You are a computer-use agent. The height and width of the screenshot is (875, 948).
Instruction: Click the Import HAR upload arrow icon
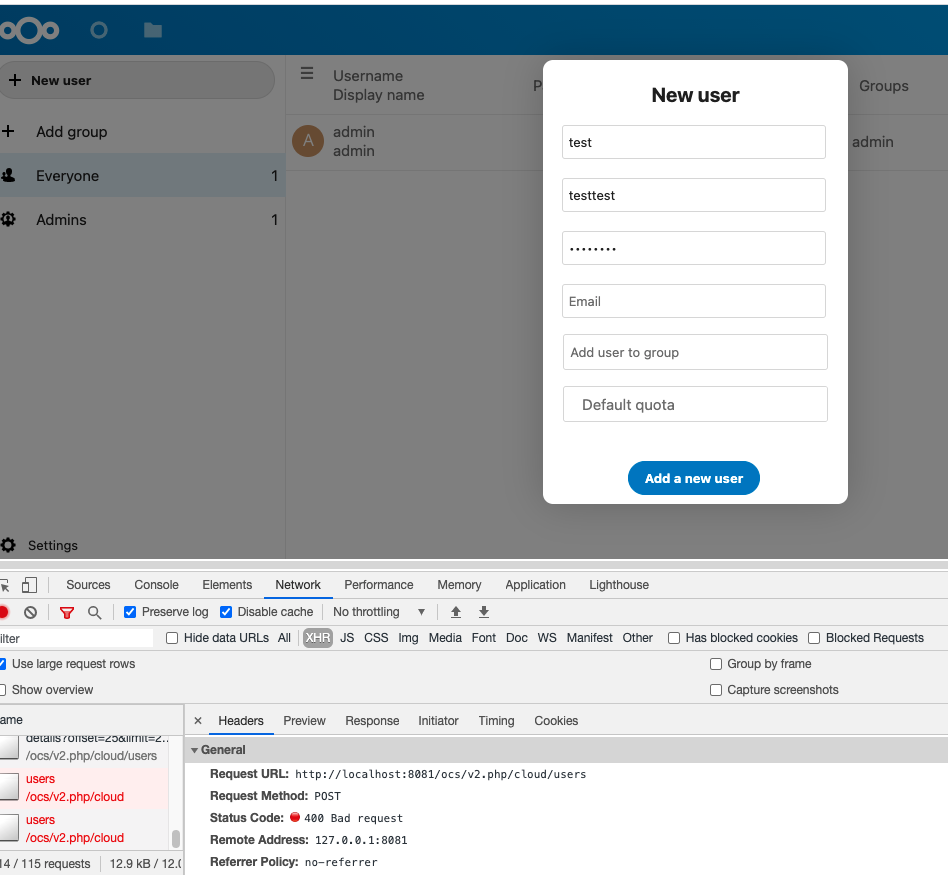tap(456, 612)
